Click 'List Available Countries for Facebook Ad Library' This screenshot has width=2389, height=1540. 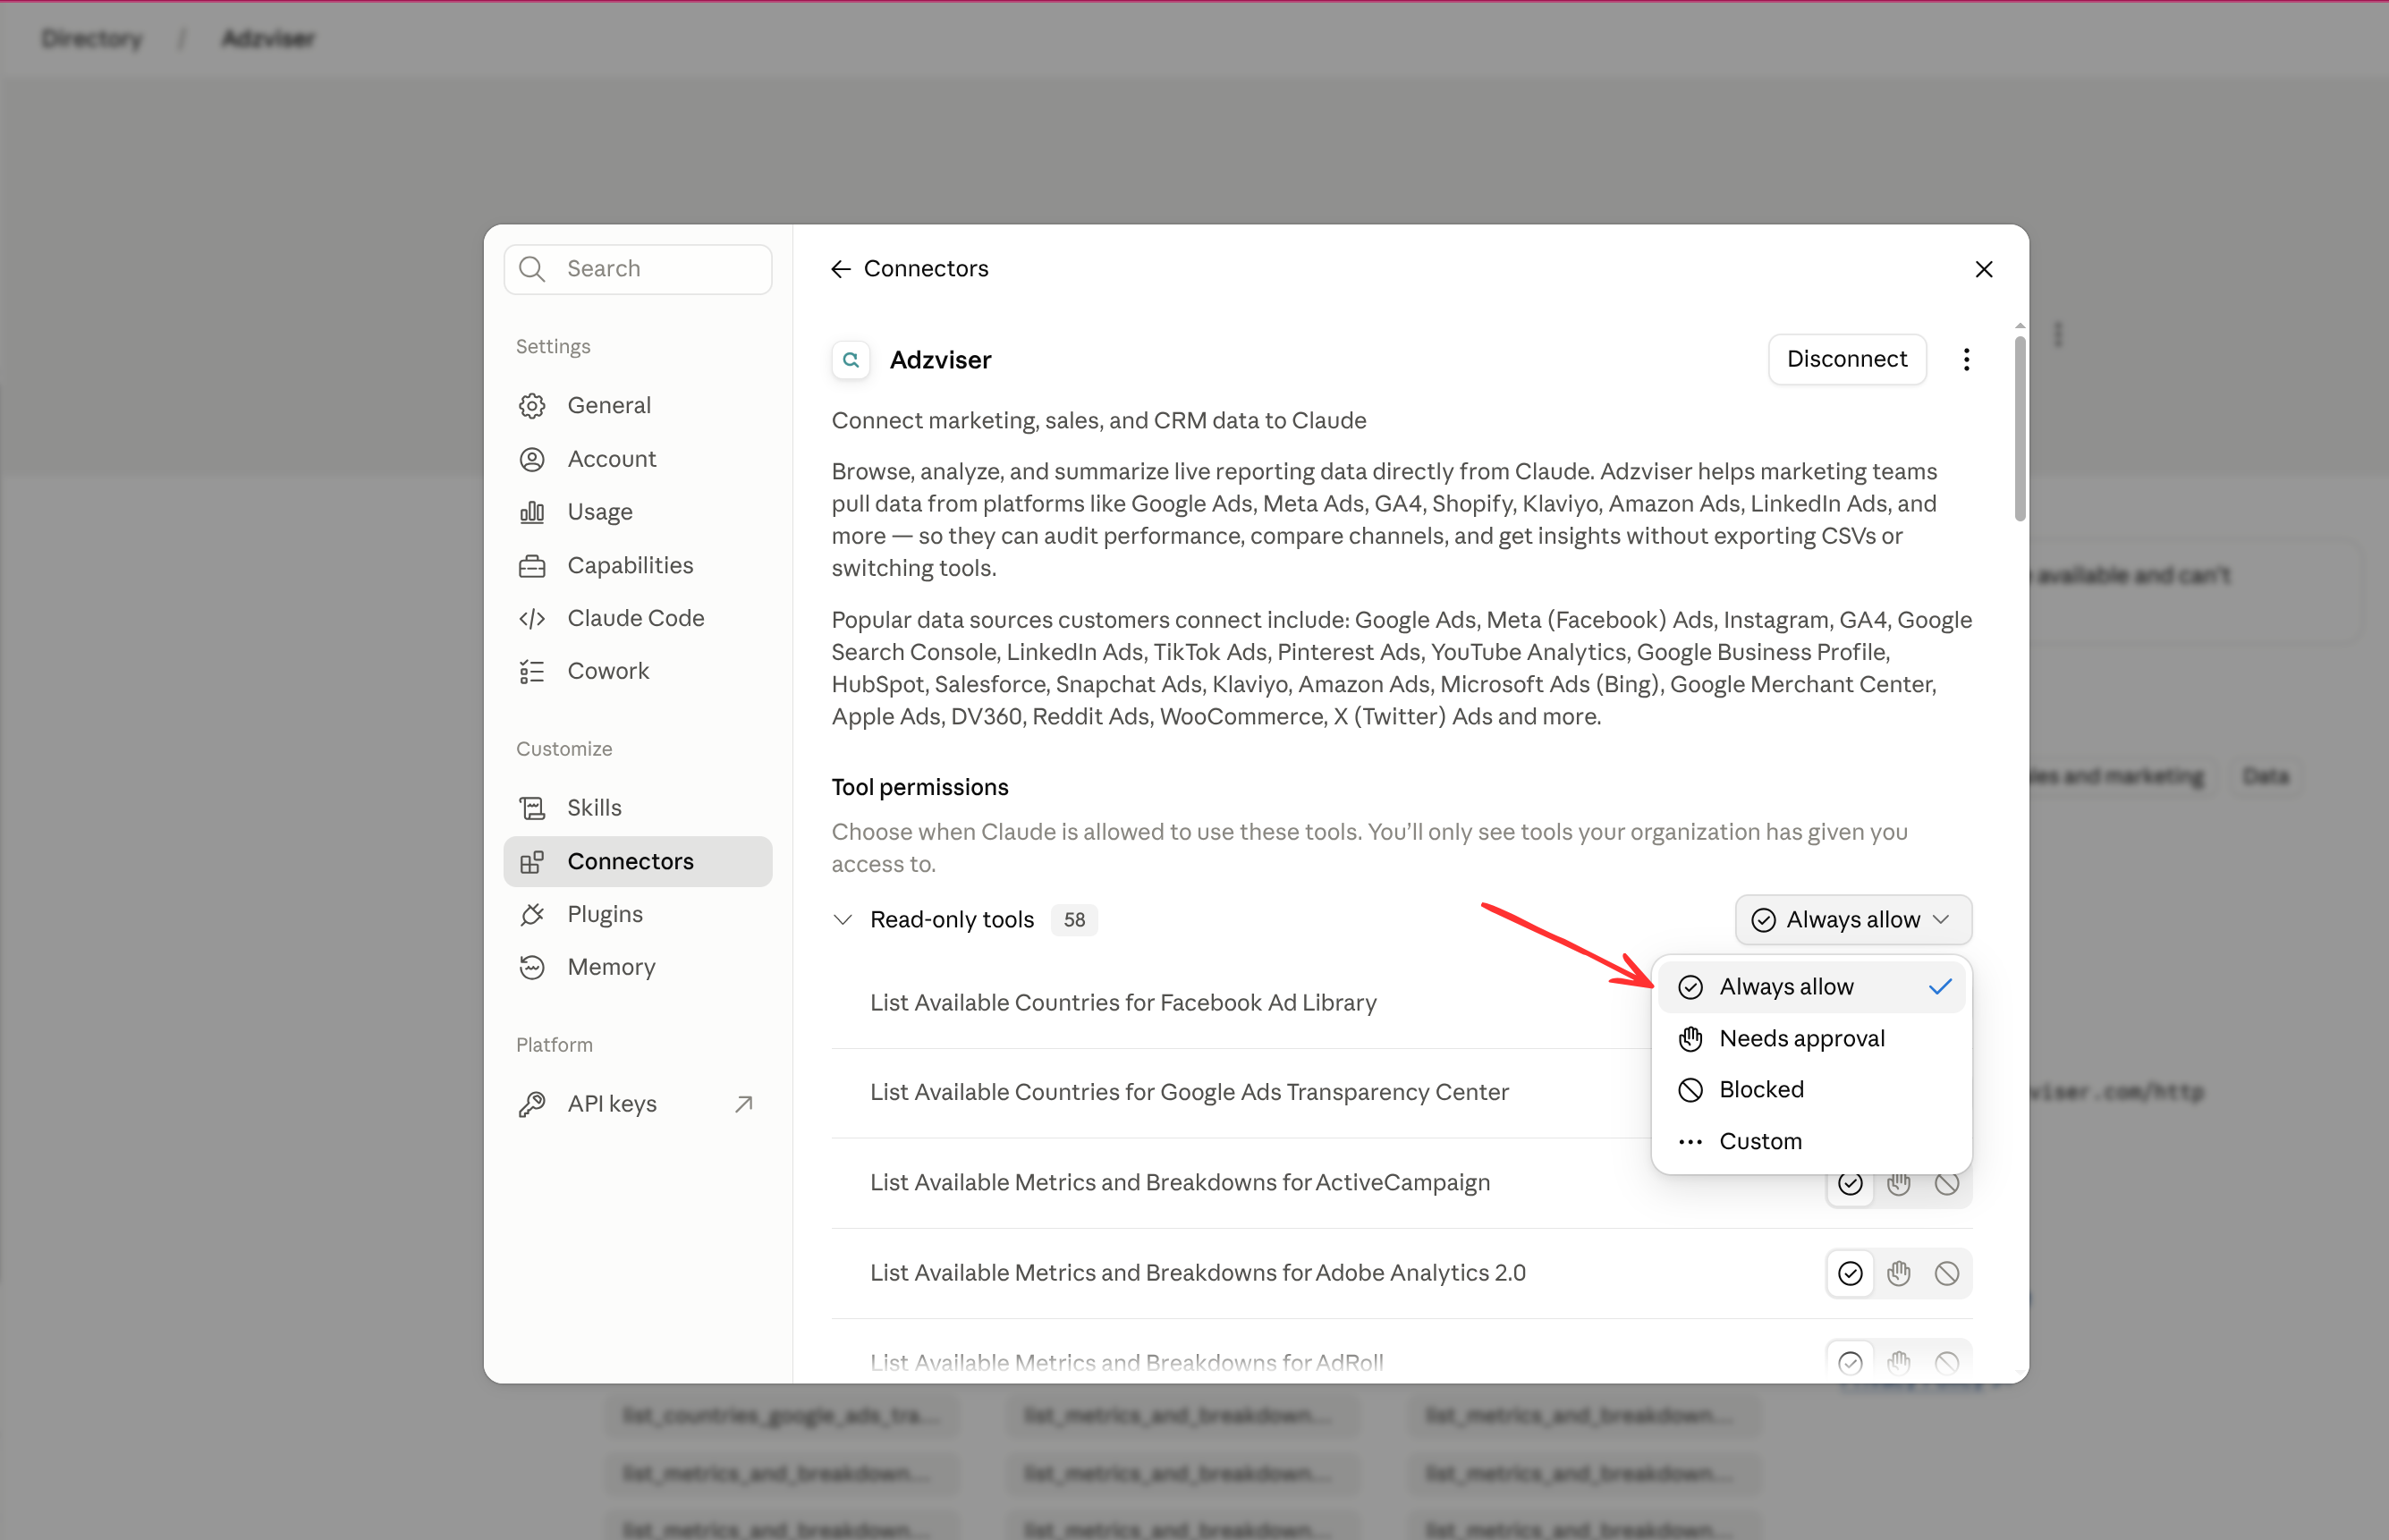click(1122, 1003)
